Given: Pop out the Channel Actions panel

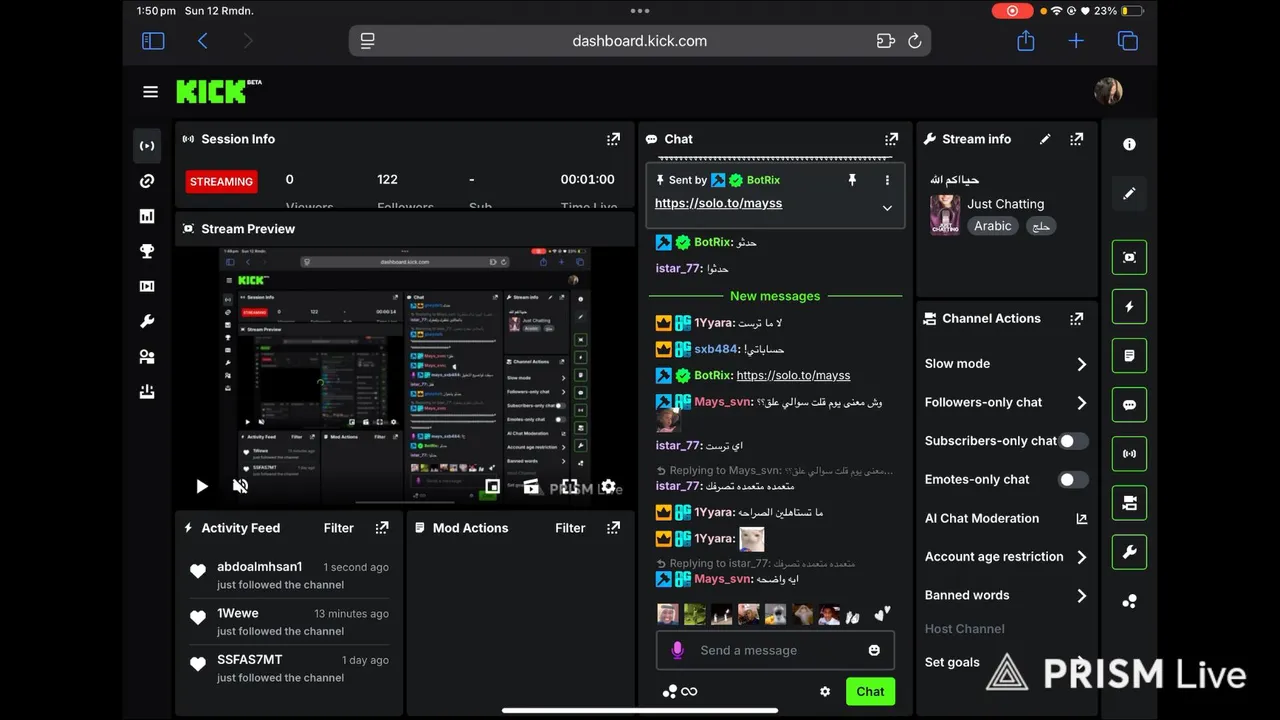Looking at the screenshot, I should 1076,318.
